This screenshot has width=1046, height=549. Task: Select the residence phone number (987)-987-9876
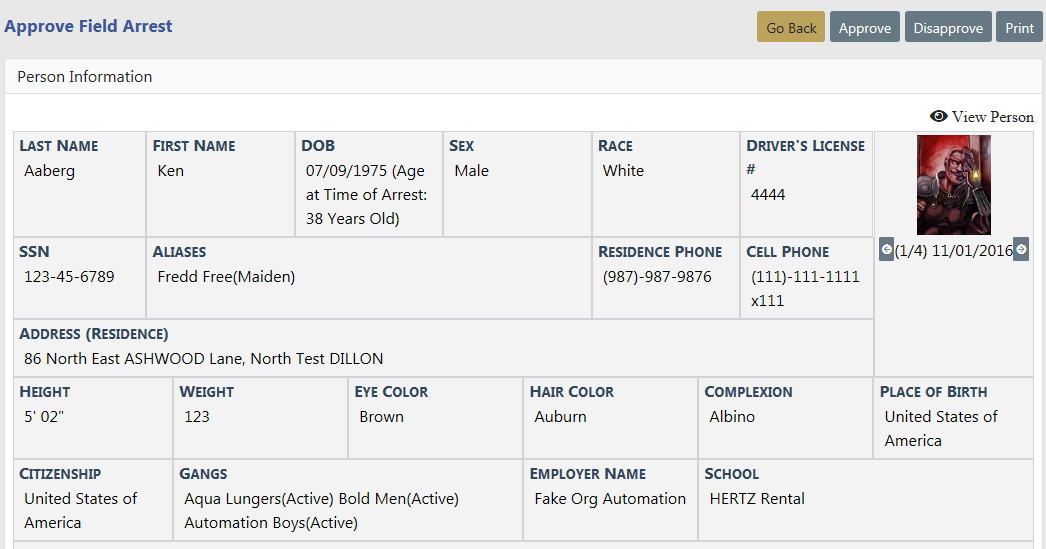(657, 277)
